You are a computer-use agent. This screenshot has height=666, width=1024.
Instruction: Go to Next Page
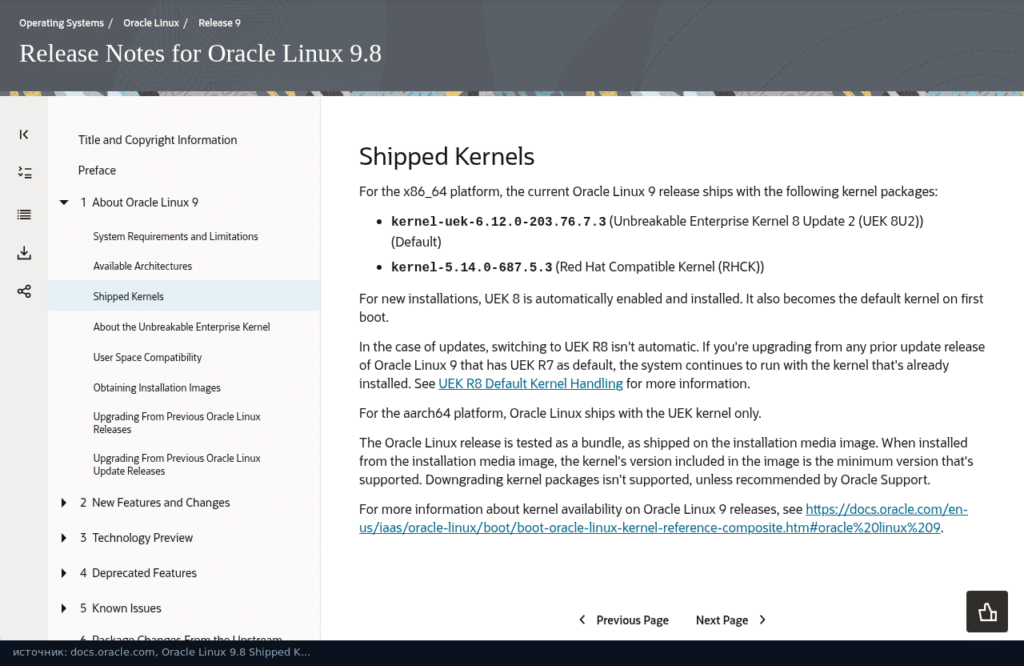[722, 620]
